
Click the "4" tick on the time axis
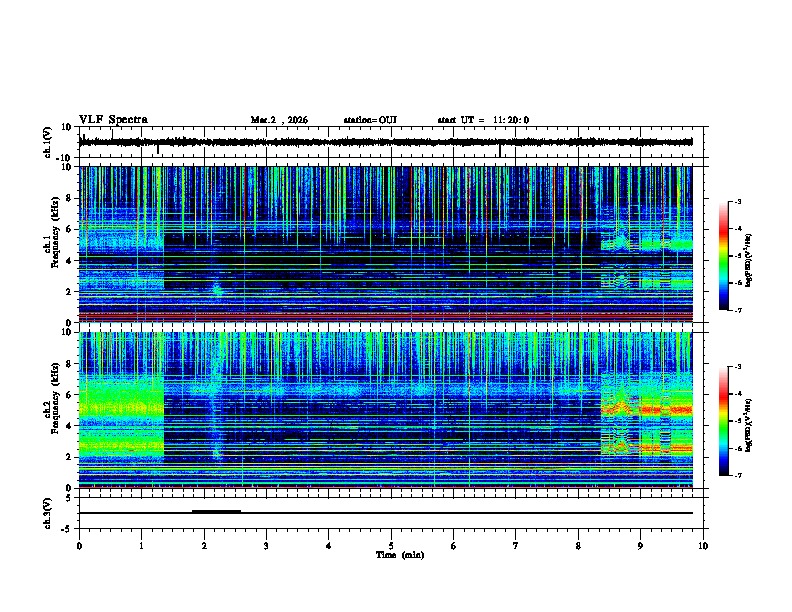[x=329, y=546]
